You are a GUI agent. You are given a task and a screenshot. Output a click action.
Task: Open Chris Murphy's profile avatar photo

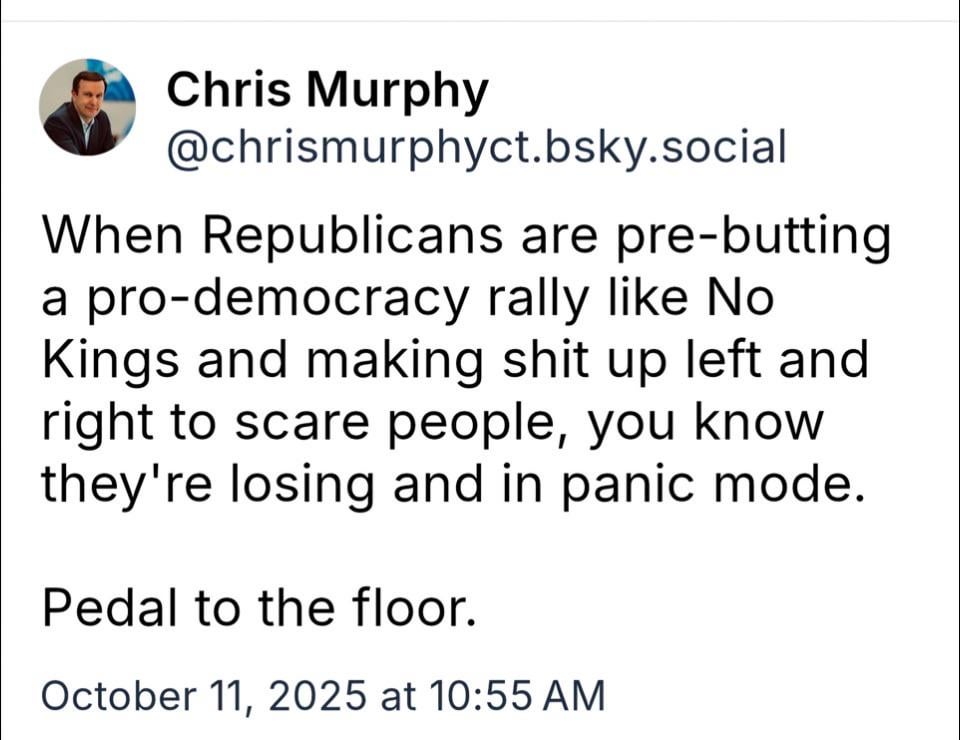point(87,107)
